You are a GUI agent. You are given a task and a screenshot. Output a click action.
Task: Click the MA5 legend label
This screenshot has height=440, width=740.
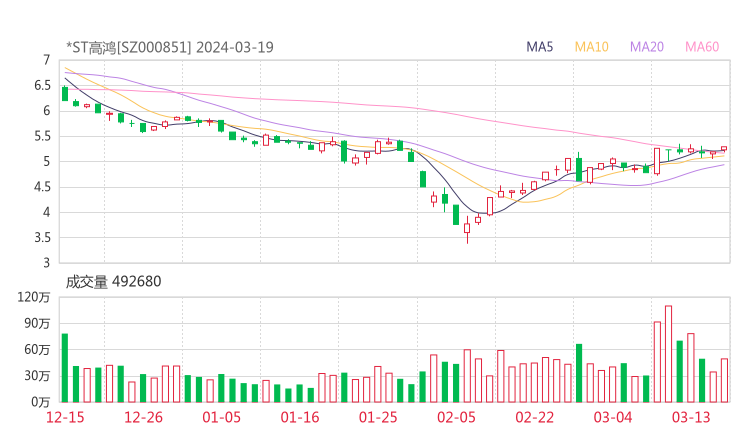pos(539,47)
